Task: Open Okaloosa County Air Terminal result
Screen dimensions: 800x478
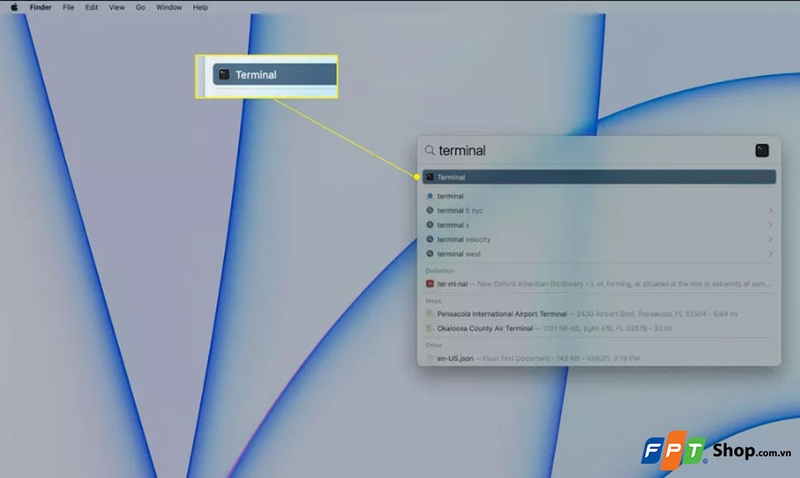Action: [599, 329]
